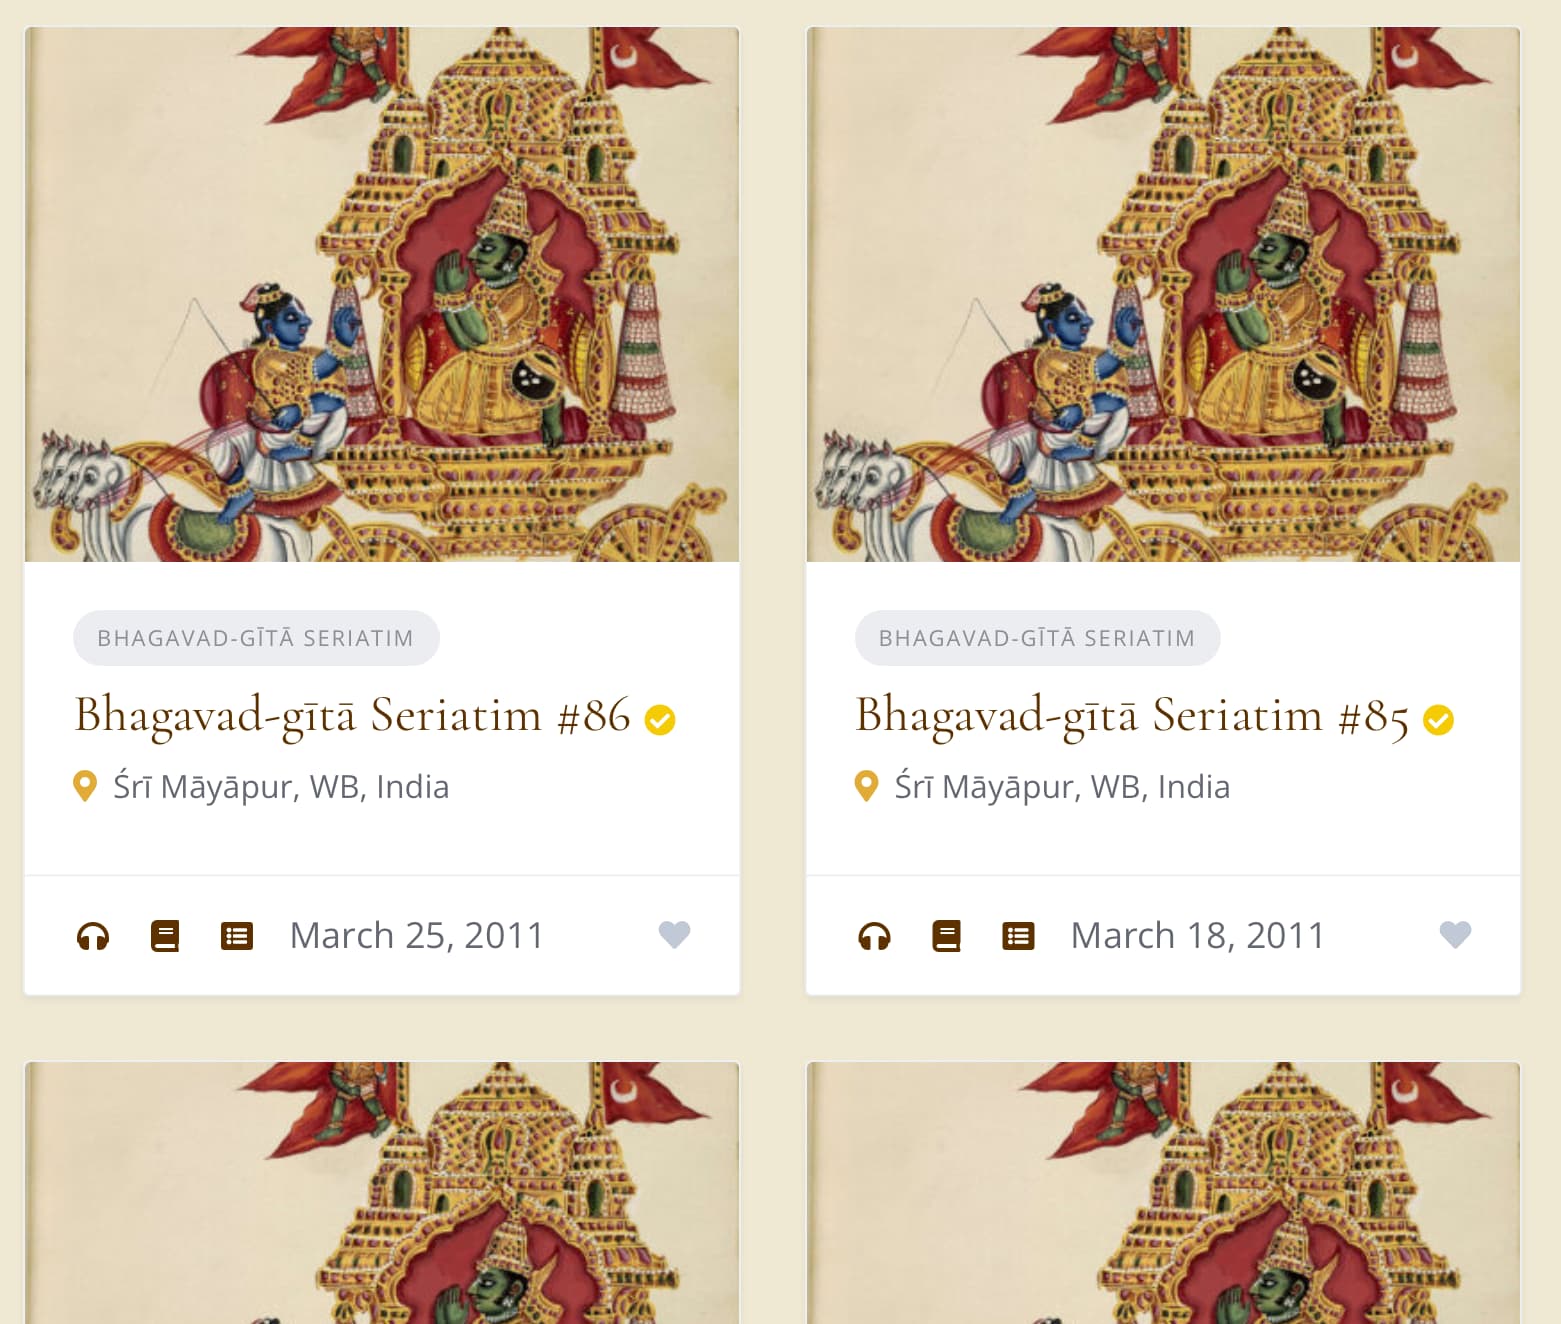This screenshot has height=1324, width=1561.
Task: Click location pin icon on Seriatim #86 card
Action: pos(85,786)
